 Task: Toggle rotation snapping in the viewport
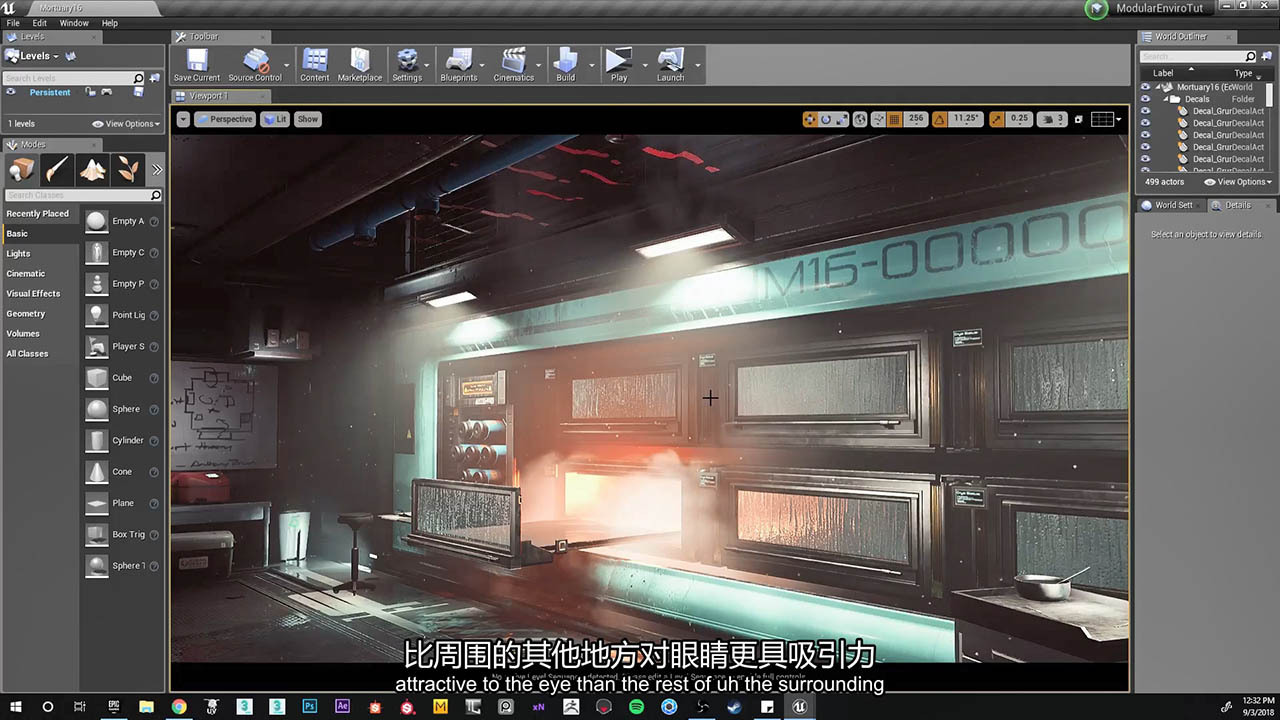(940, 119)
